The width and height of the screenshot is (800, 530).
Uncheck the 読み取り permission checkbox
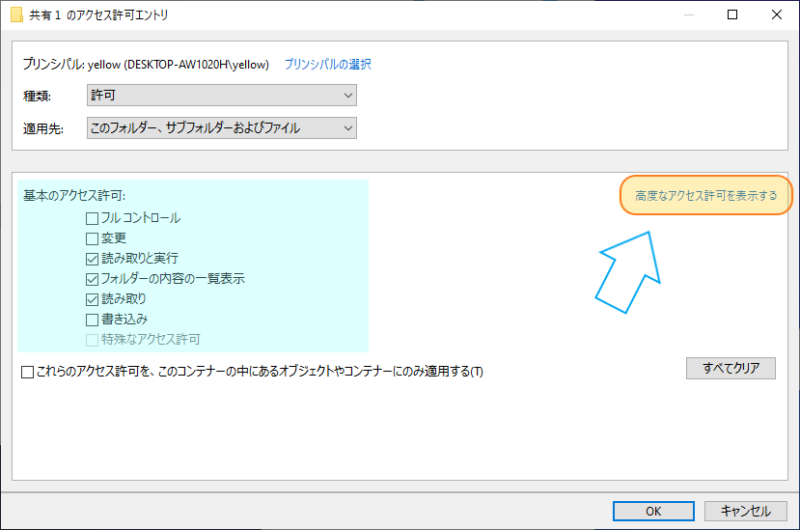[x=92, y=299]
